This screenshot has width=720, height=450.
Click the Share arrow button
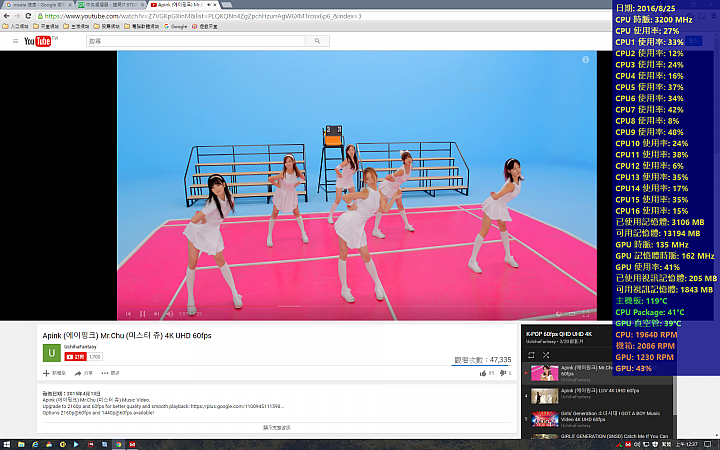click(84, 373)
